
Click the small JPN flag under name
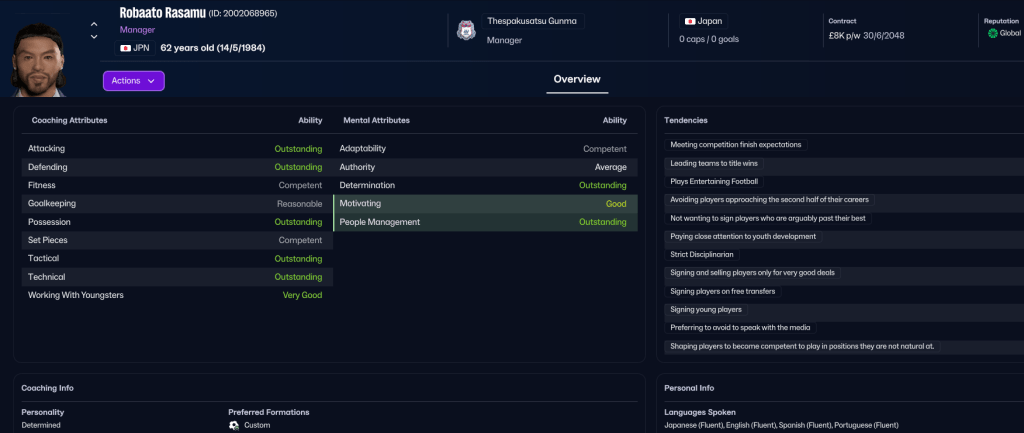click(126, 48)
